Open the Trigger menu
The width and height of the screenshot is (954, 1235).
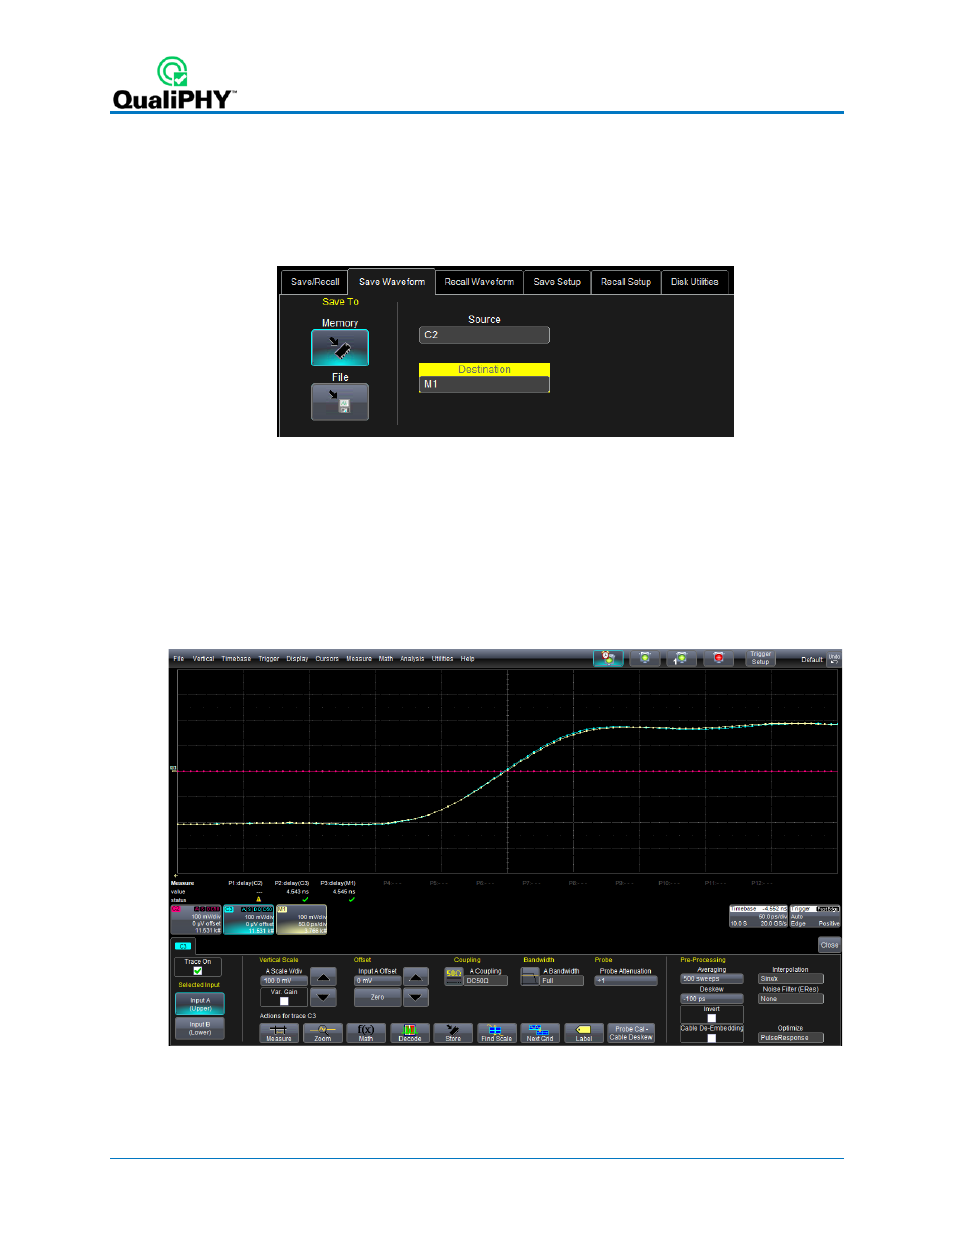[x=269, y=659]
